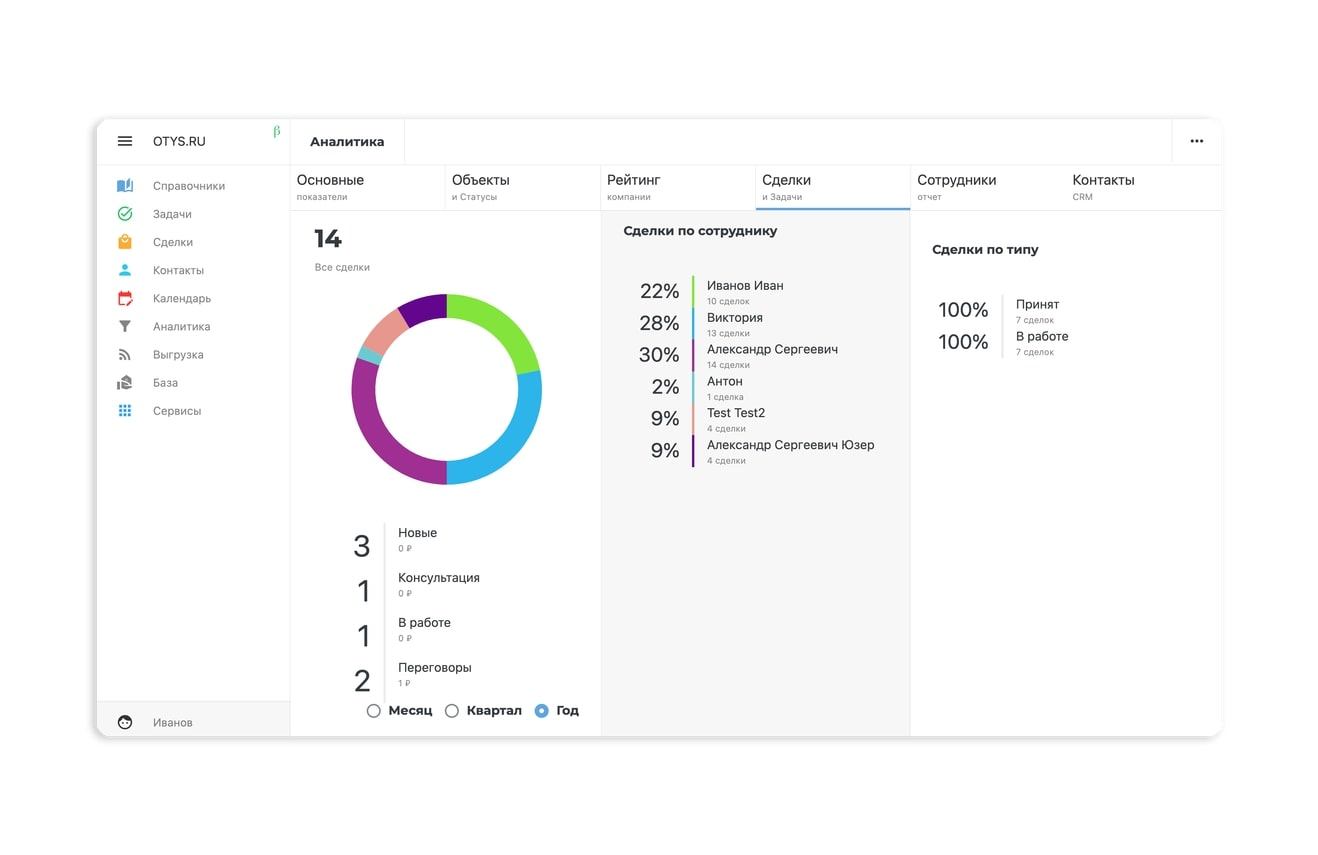This screenshot has width=1318, height=855.
Task: Click the Аналитика funnel icon
Action: [x=125, y=326]
